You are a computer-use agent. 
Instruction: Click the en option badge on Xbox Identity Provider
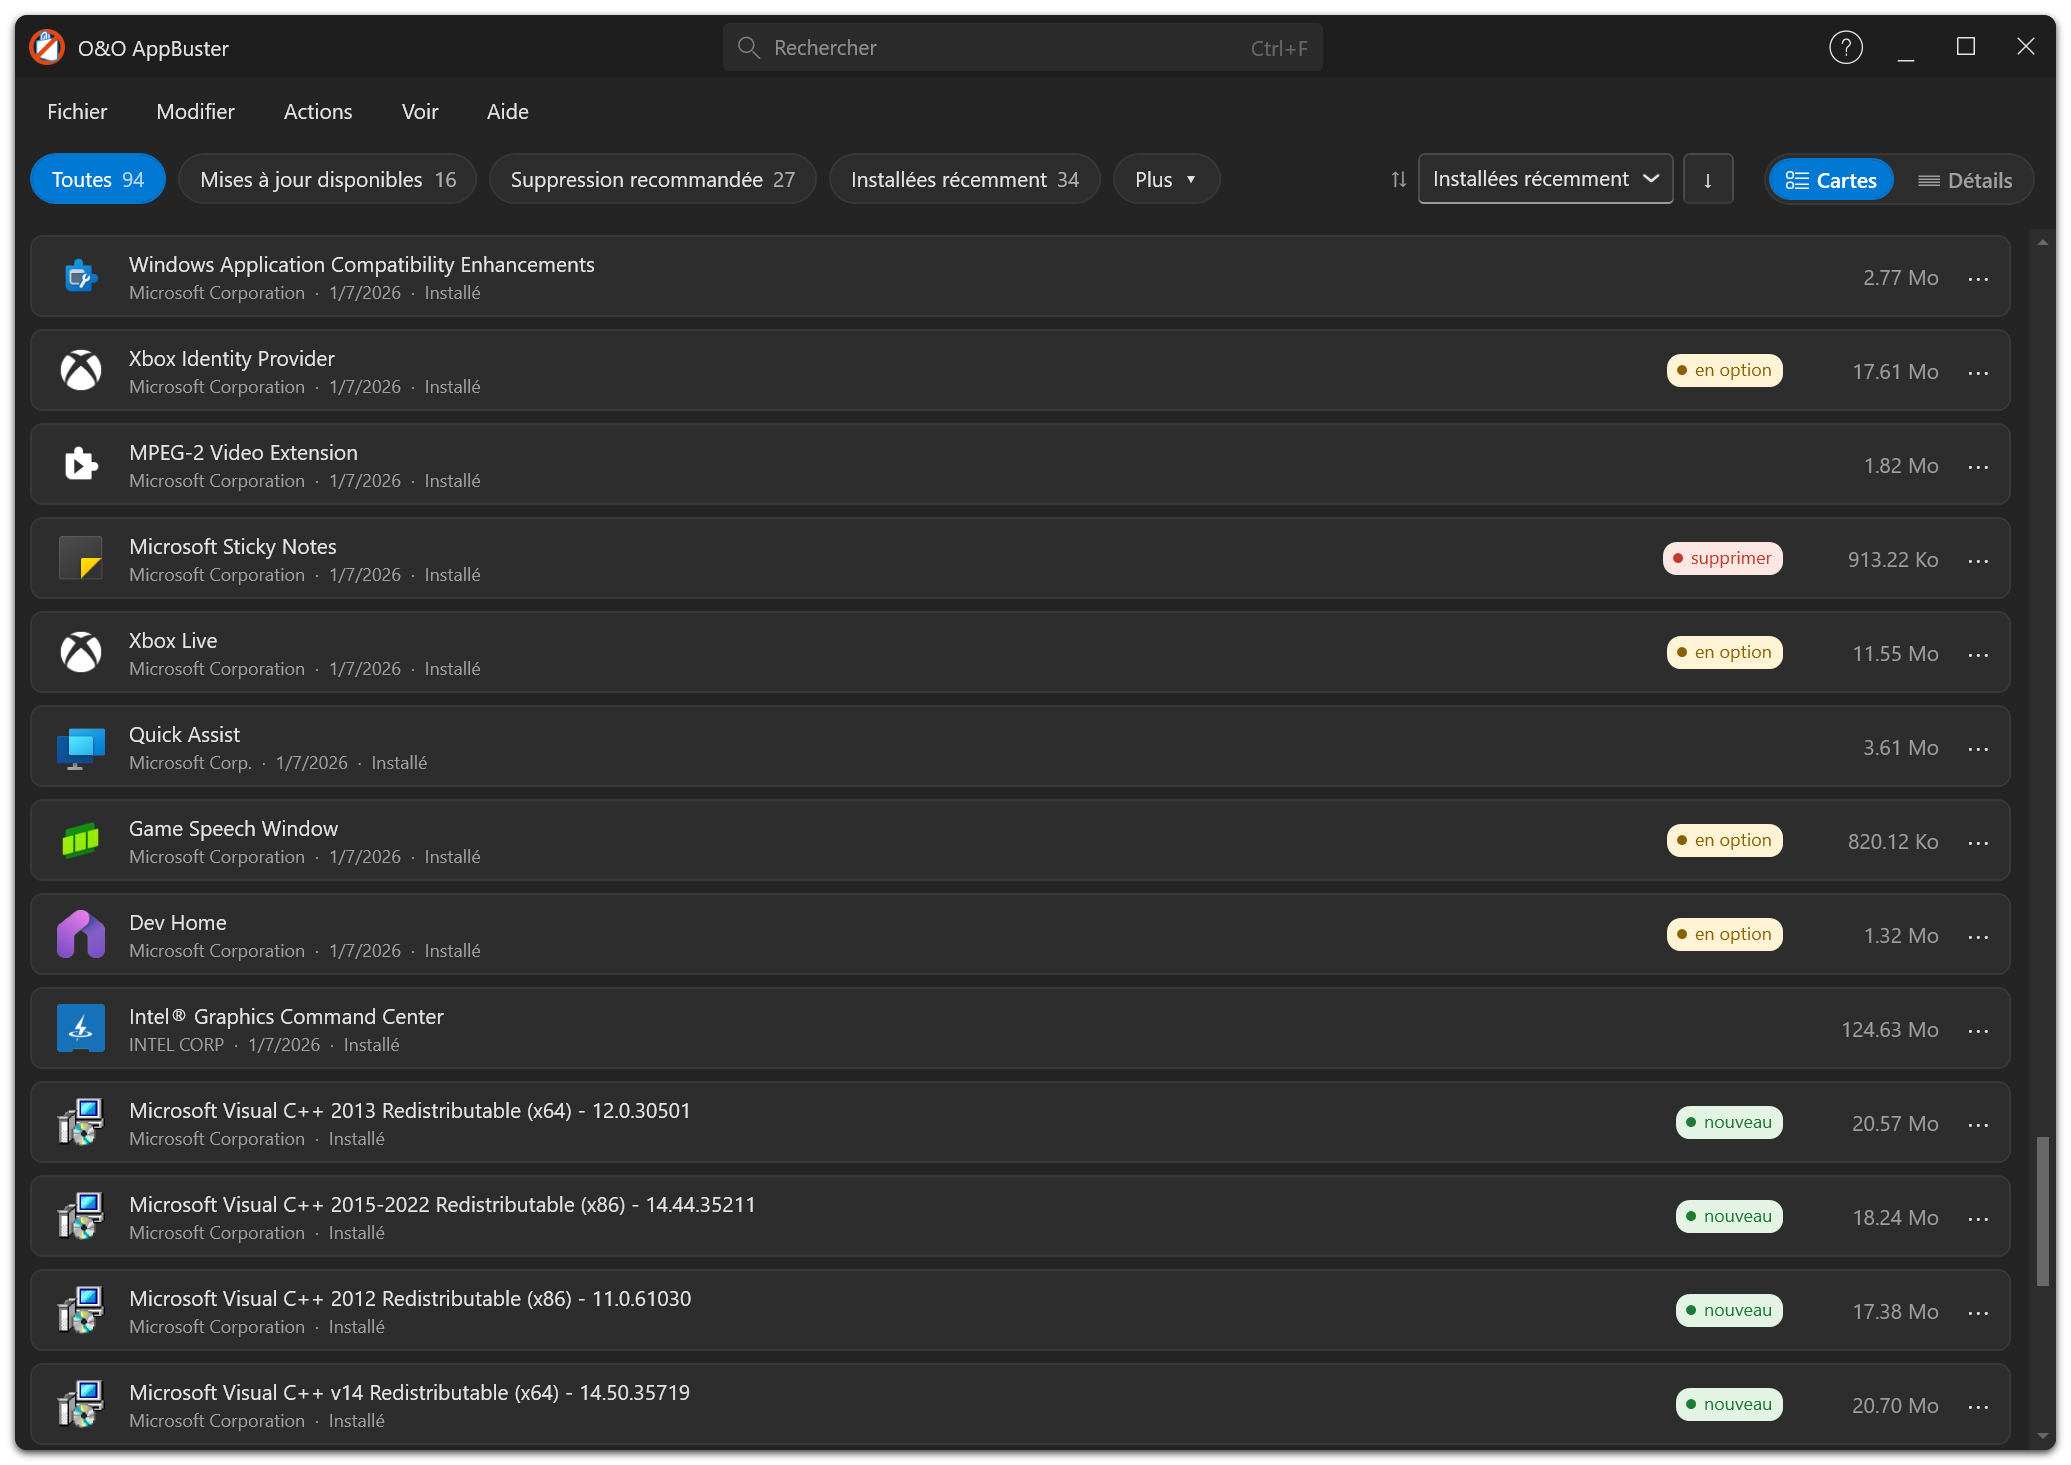[x=1724, y=370]
